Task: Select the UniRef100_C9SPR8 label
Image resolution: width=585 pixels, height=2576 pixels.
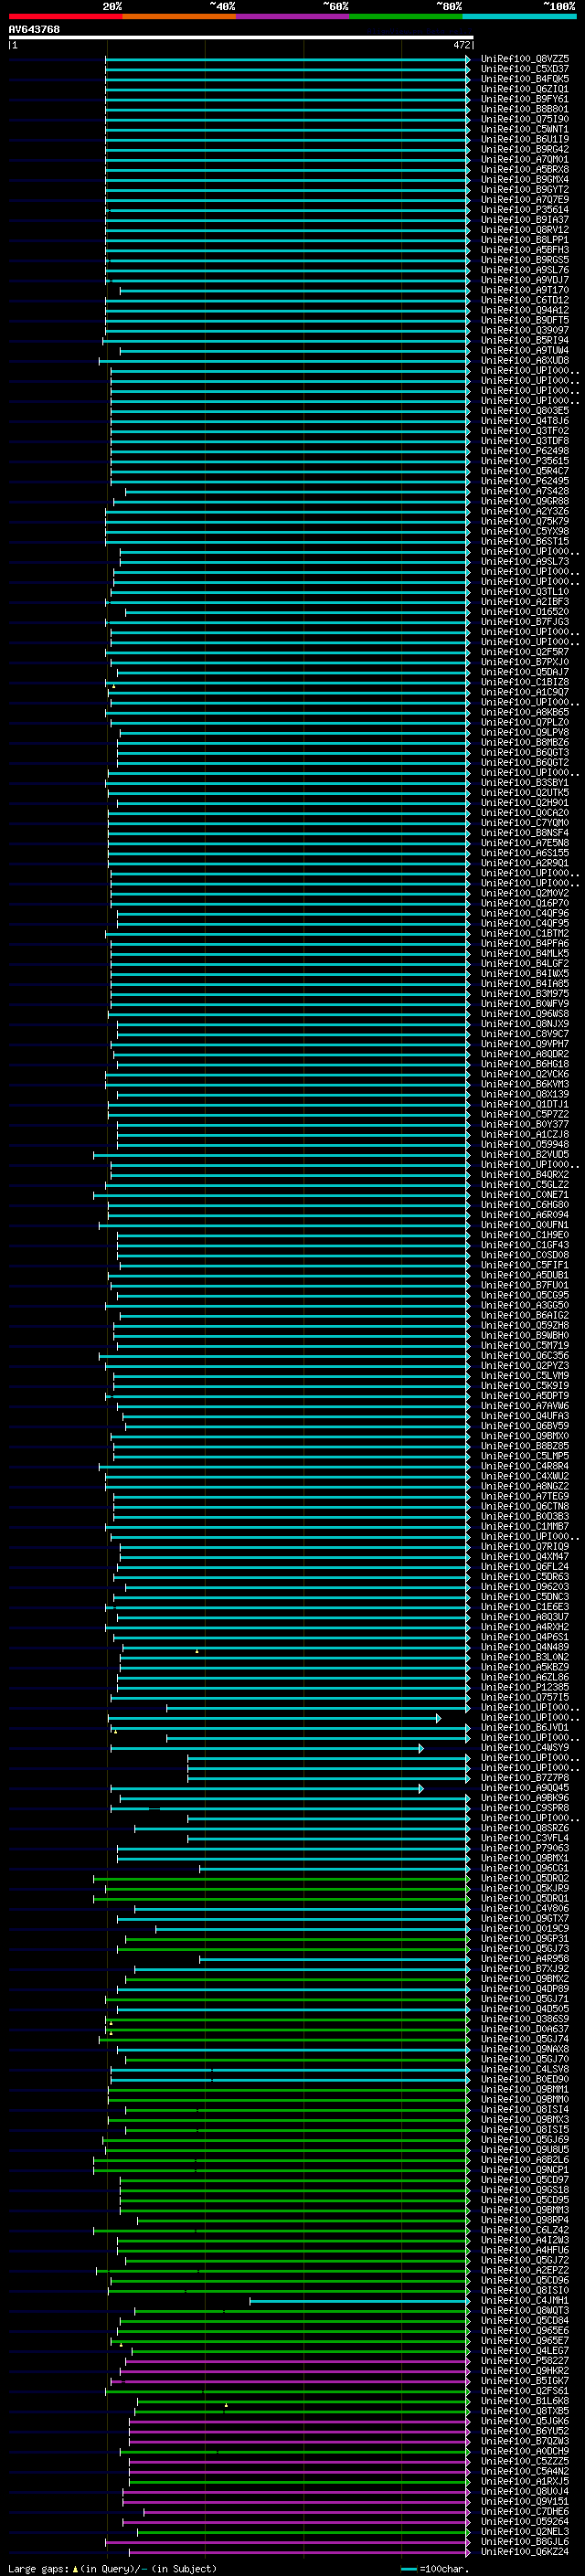Action: click(x=525, y=1807)
